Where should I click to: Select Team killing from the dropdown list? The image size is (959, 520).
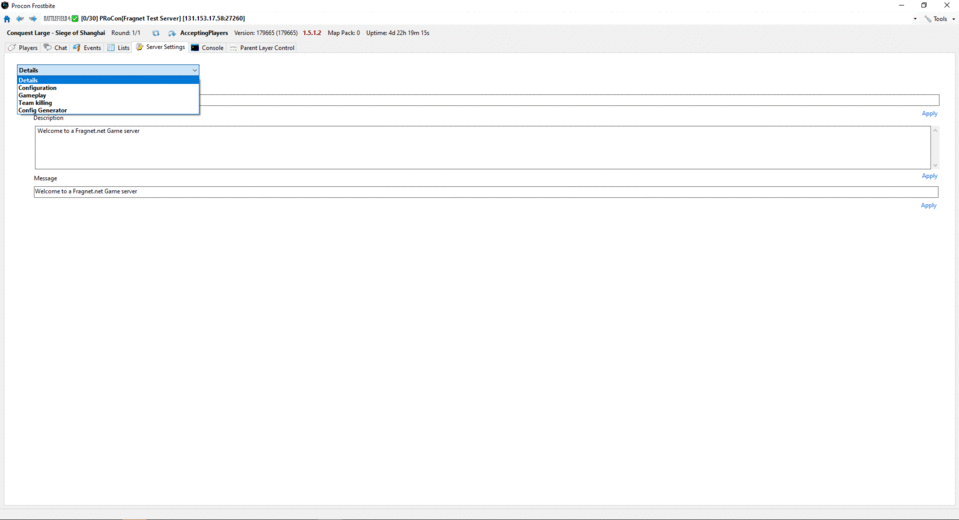[108, 103]
